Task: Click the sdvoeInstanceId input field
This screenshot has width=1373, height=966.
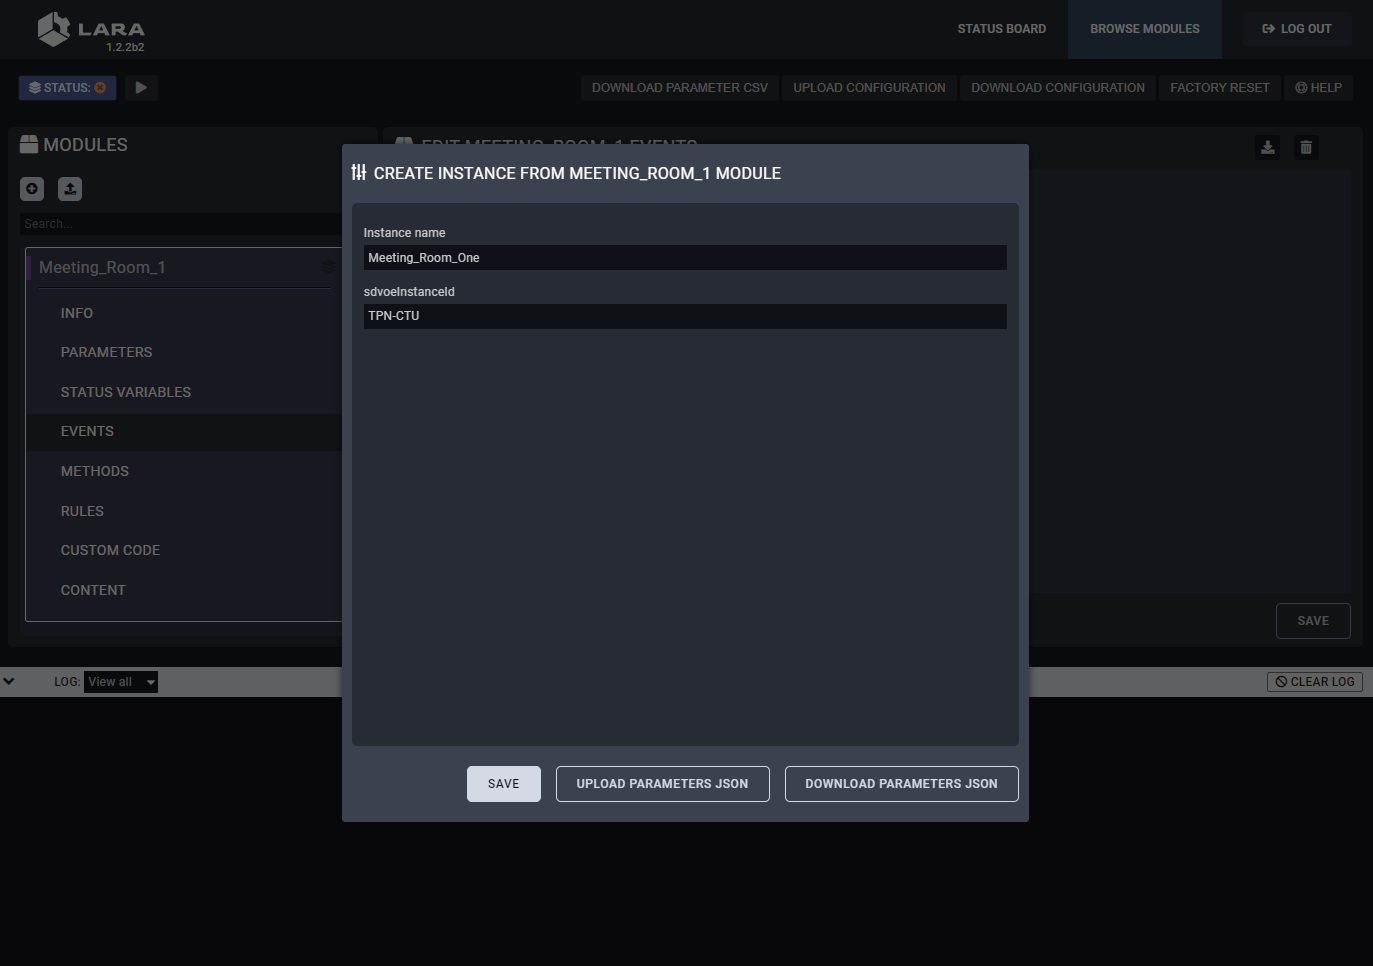Action: point(685,316)
